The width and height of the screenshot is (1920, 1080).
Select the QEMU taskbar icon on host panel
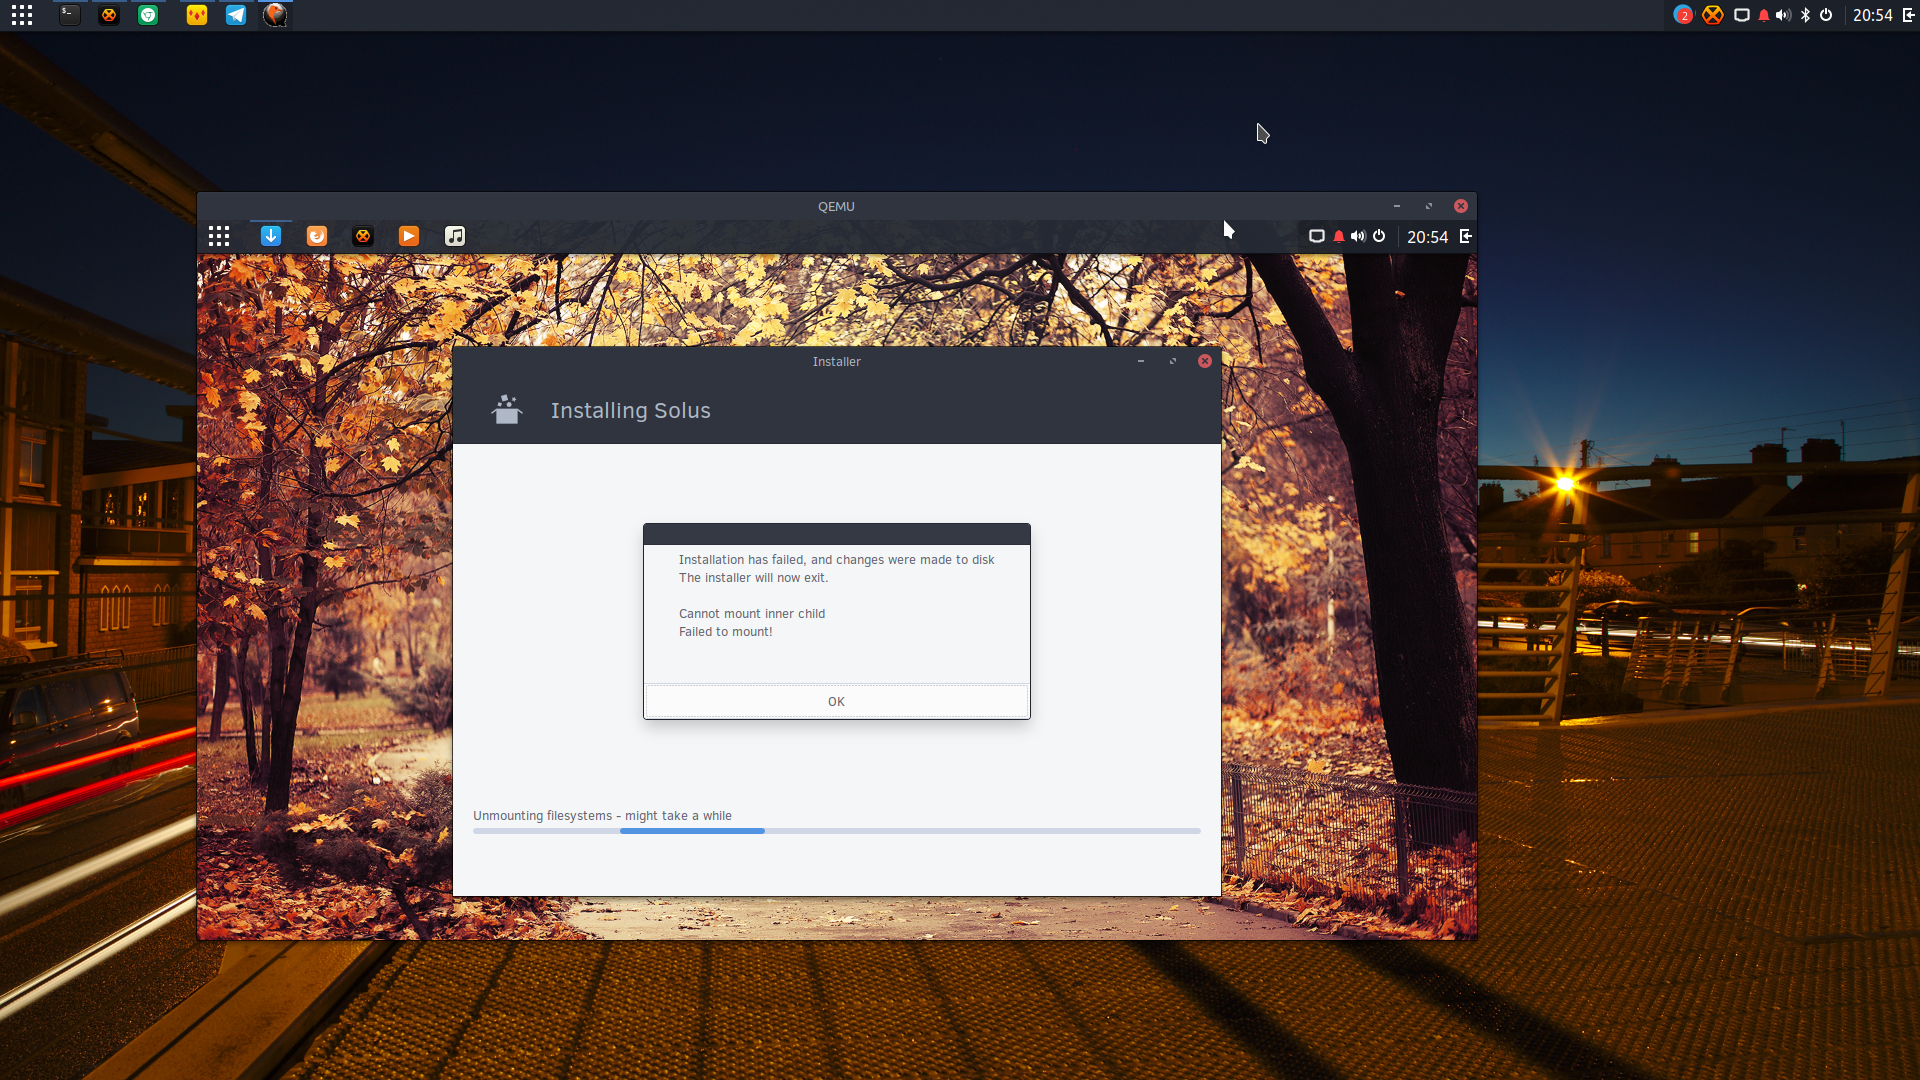[x=275, y=15]
